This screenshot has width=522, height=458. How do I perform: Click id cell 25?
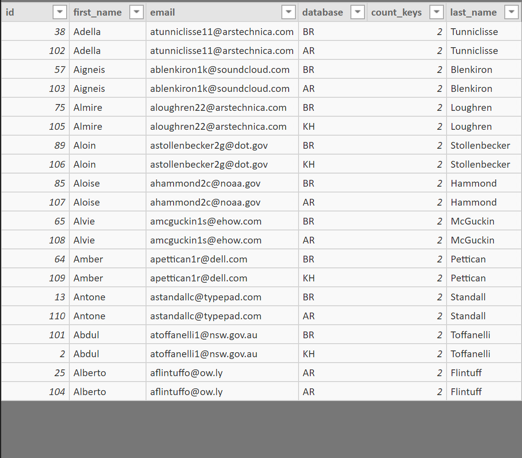(35, 373)
